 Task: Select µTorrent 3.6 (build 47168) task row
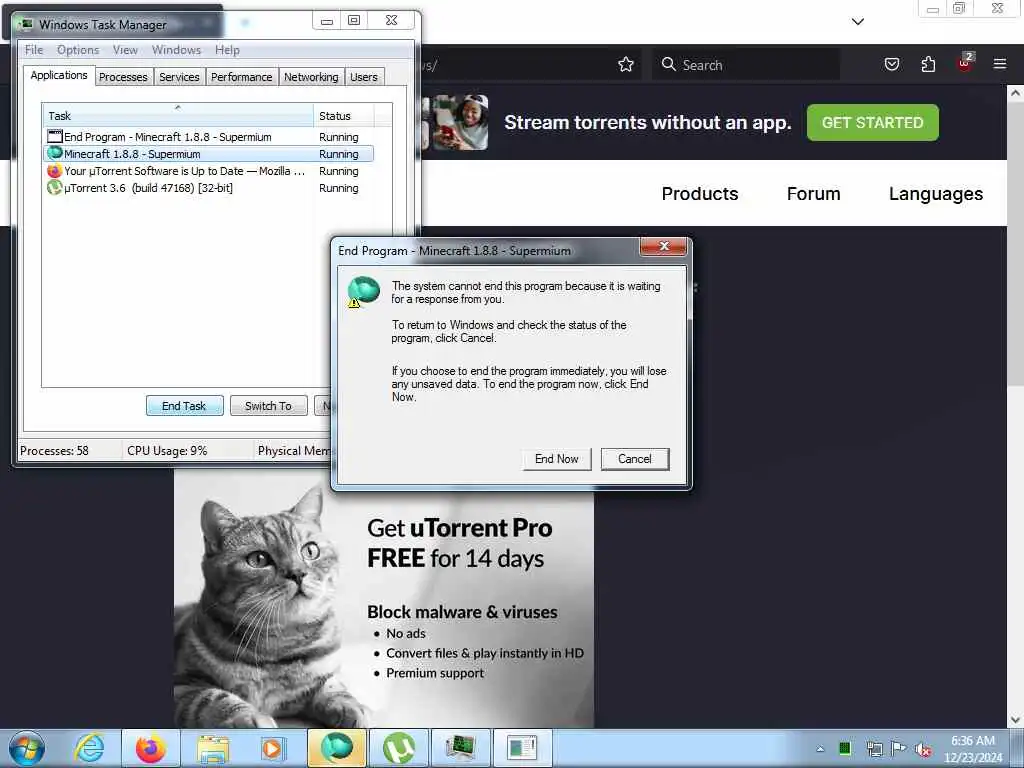click(x=209, y=188)
